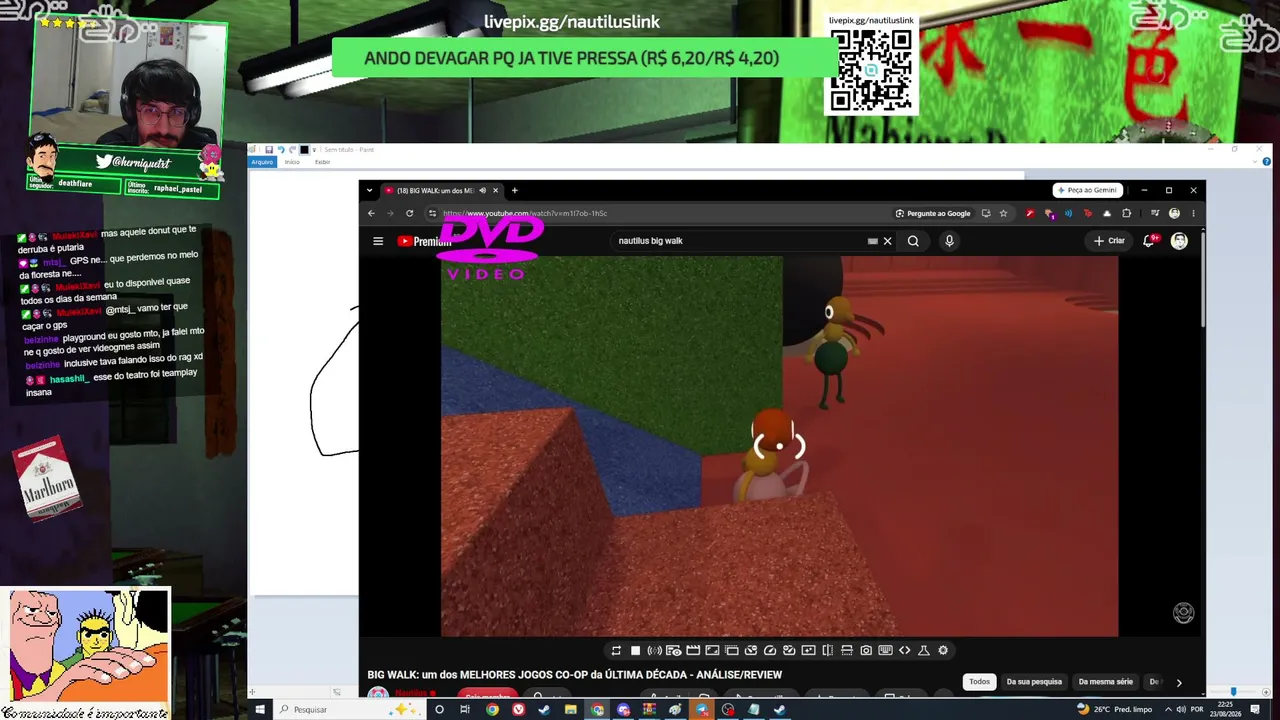
Task: Select the Todos filter chip
Action: (x=979, y=682)
